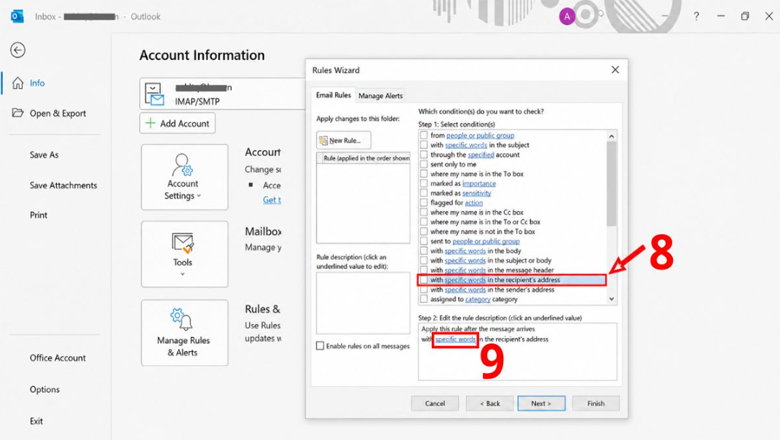
Task: Close the Rules Wizard dialog
Action: coord(615,70)
